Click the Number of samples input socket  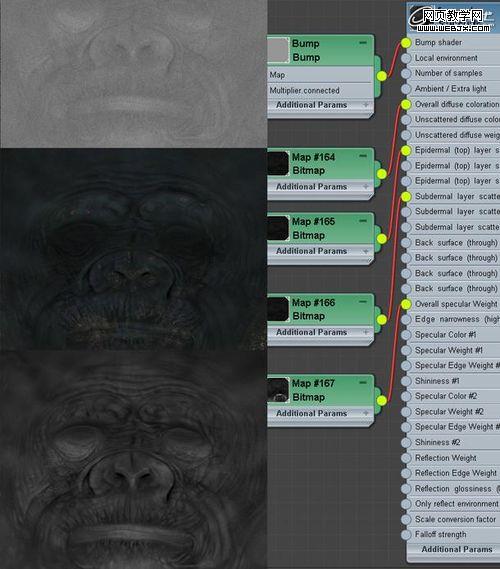coord(406,73)
